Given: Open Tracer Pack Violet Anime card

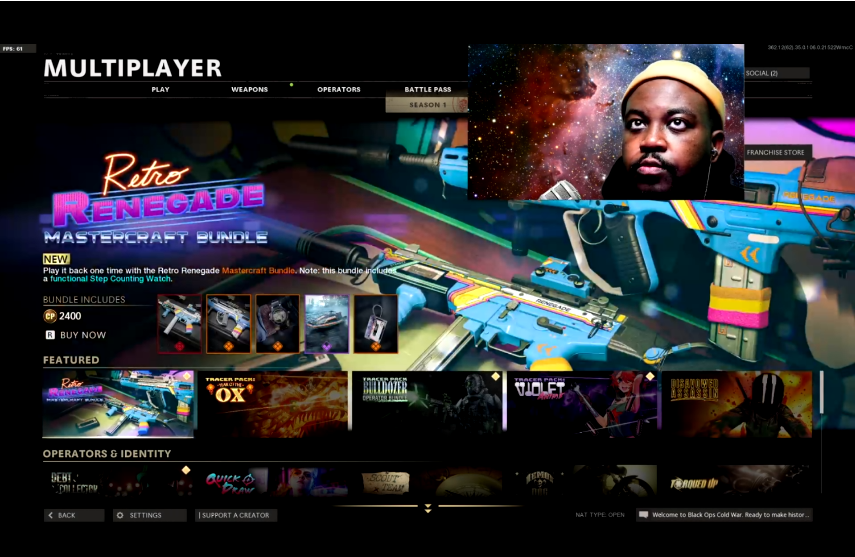Looking at the screenshot, I should coord(582,404).
